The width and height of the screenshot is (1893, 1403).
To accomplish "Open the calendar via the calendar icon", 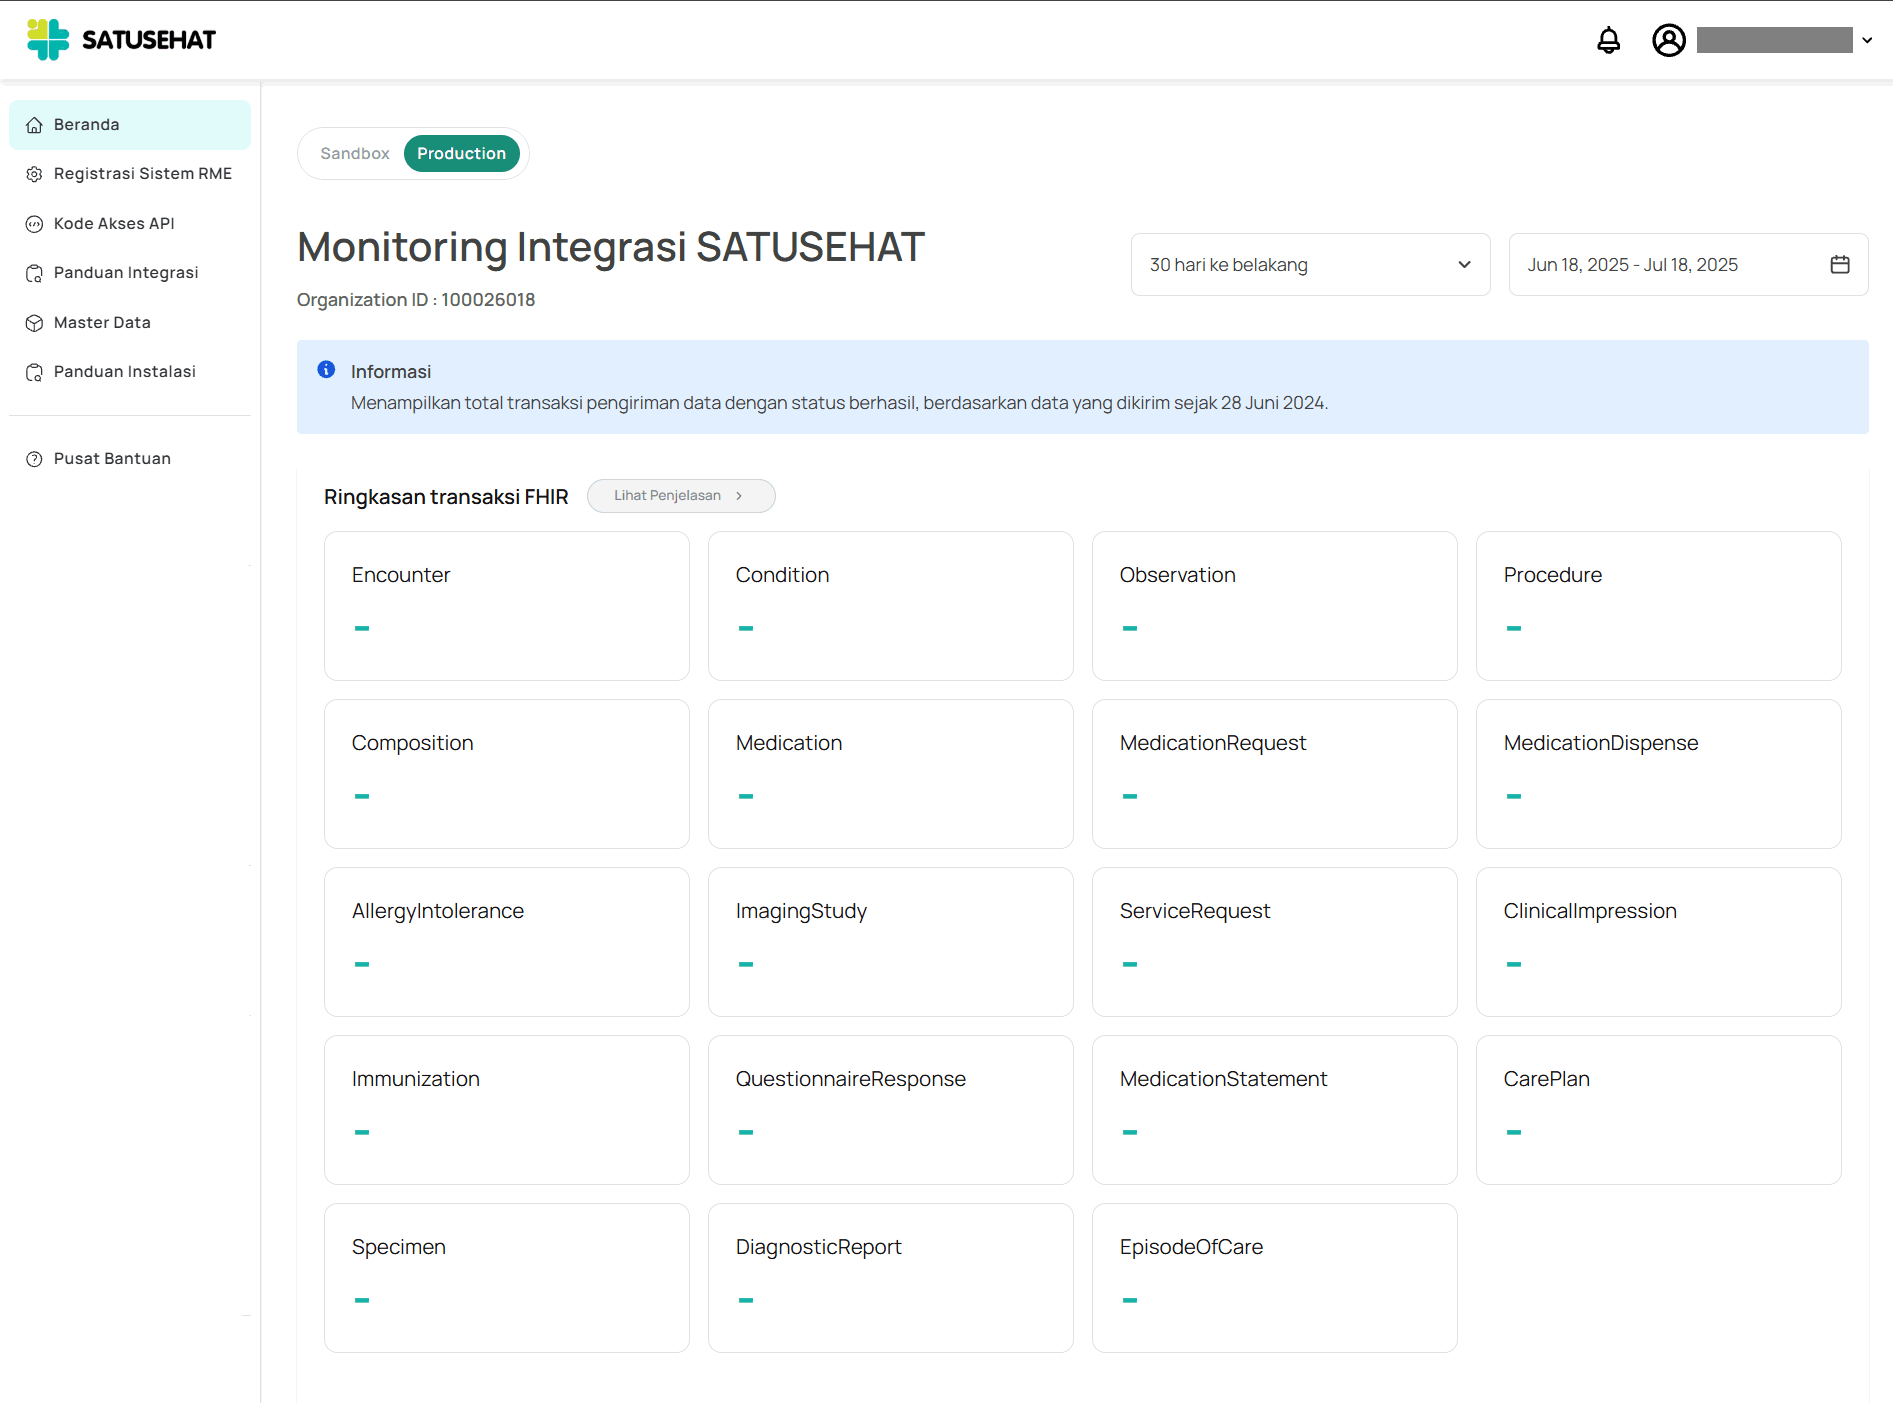I will (x=1840, y=264).
